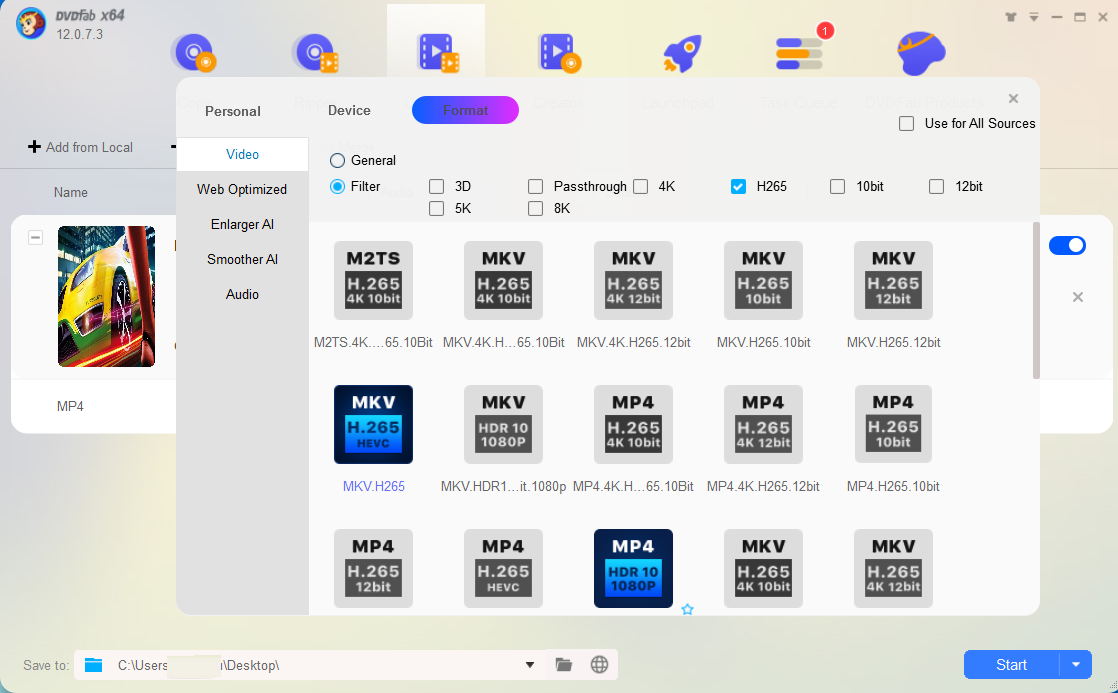Image resolution: width=1118 pixels, height=693 pixels.
Task: Collapse the source item minus box
Action: tap(35, 237)
